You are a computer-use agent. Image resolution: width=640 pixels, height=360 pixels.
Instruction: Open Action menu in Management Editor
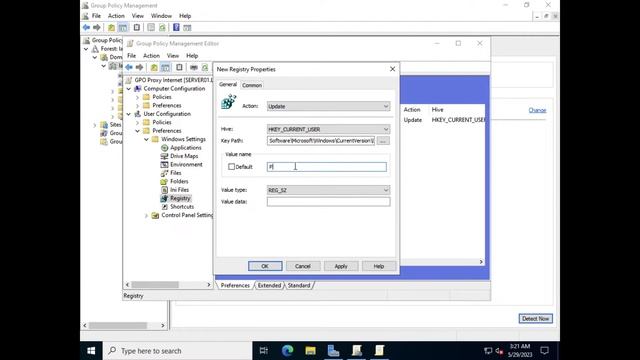pyautogui.click(x=151, y=56)
